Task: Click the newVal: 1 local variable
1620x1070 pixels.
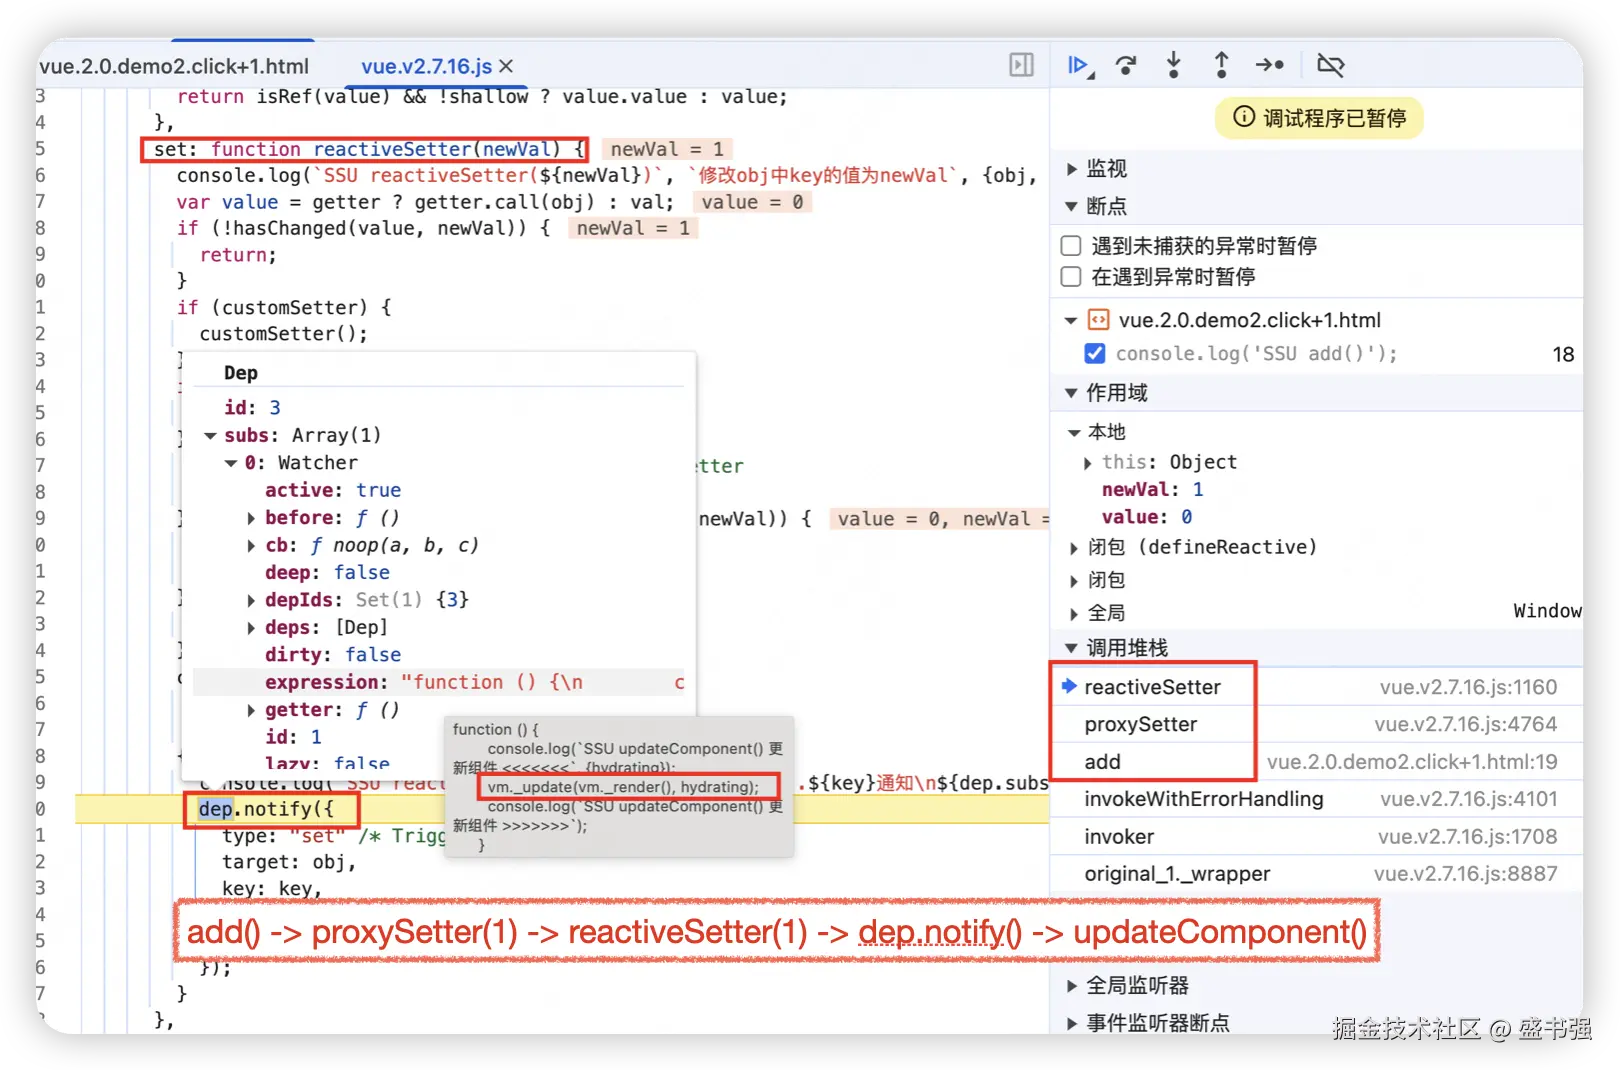Action: coord(1152,490)
